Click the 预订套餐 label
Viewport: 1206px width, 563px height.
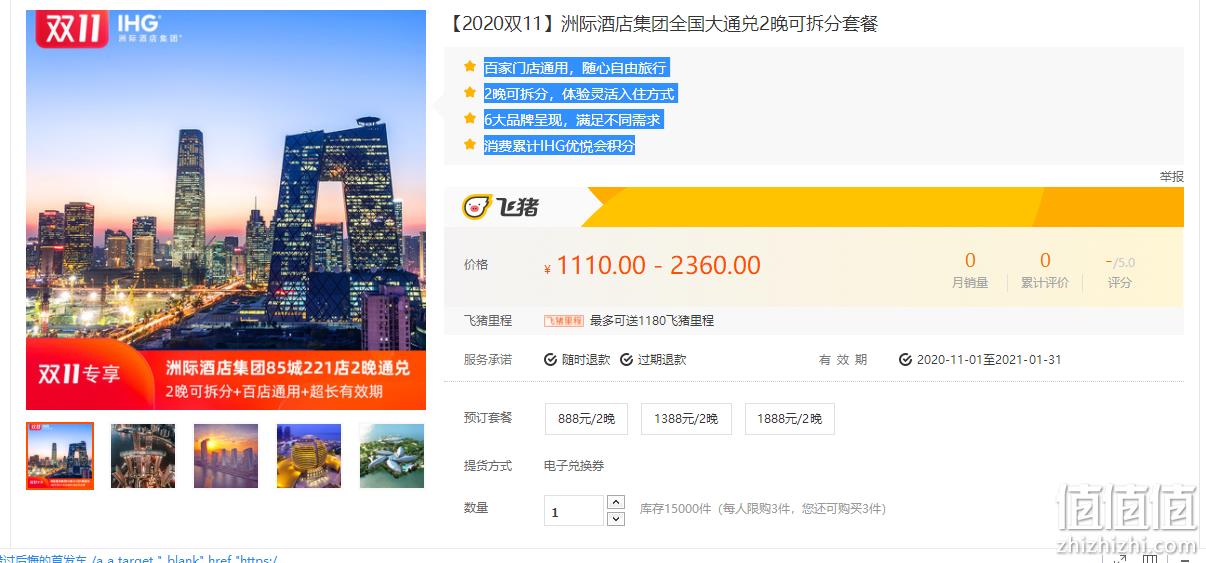[x=488, y=418]
